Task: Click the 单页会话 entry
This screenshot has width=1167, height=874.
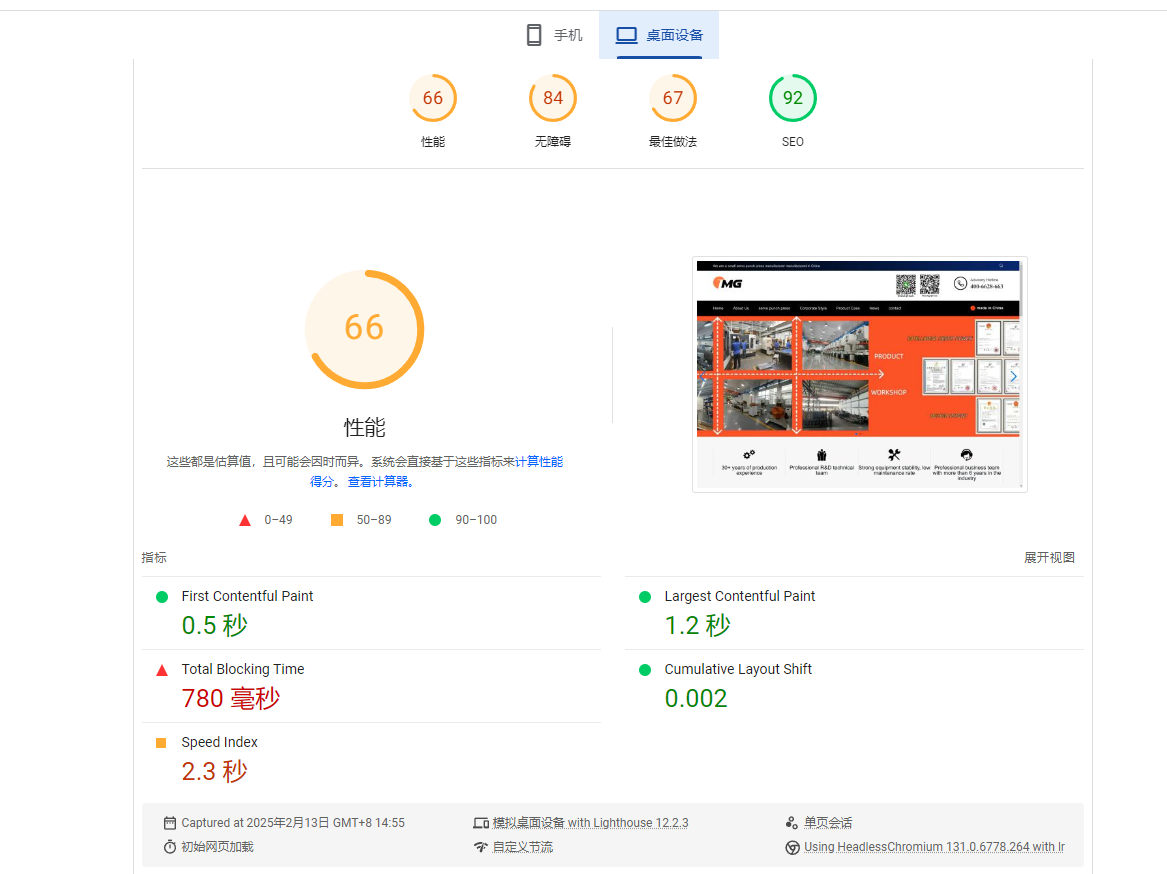Action: tap(828, 823)
